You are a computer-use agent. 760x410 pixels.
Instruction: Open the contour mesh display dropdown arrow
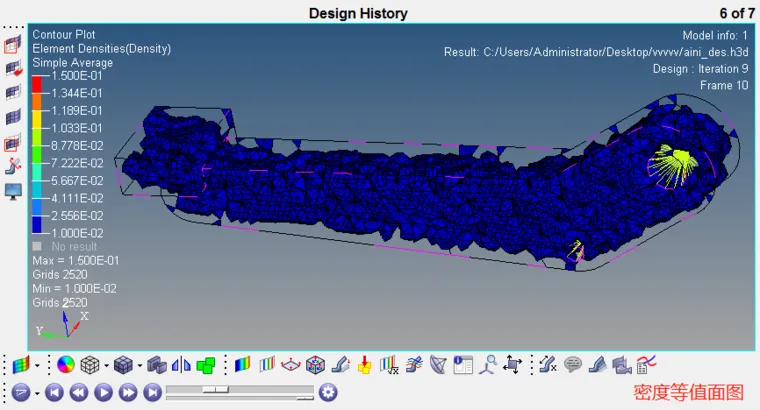(37, 365)
